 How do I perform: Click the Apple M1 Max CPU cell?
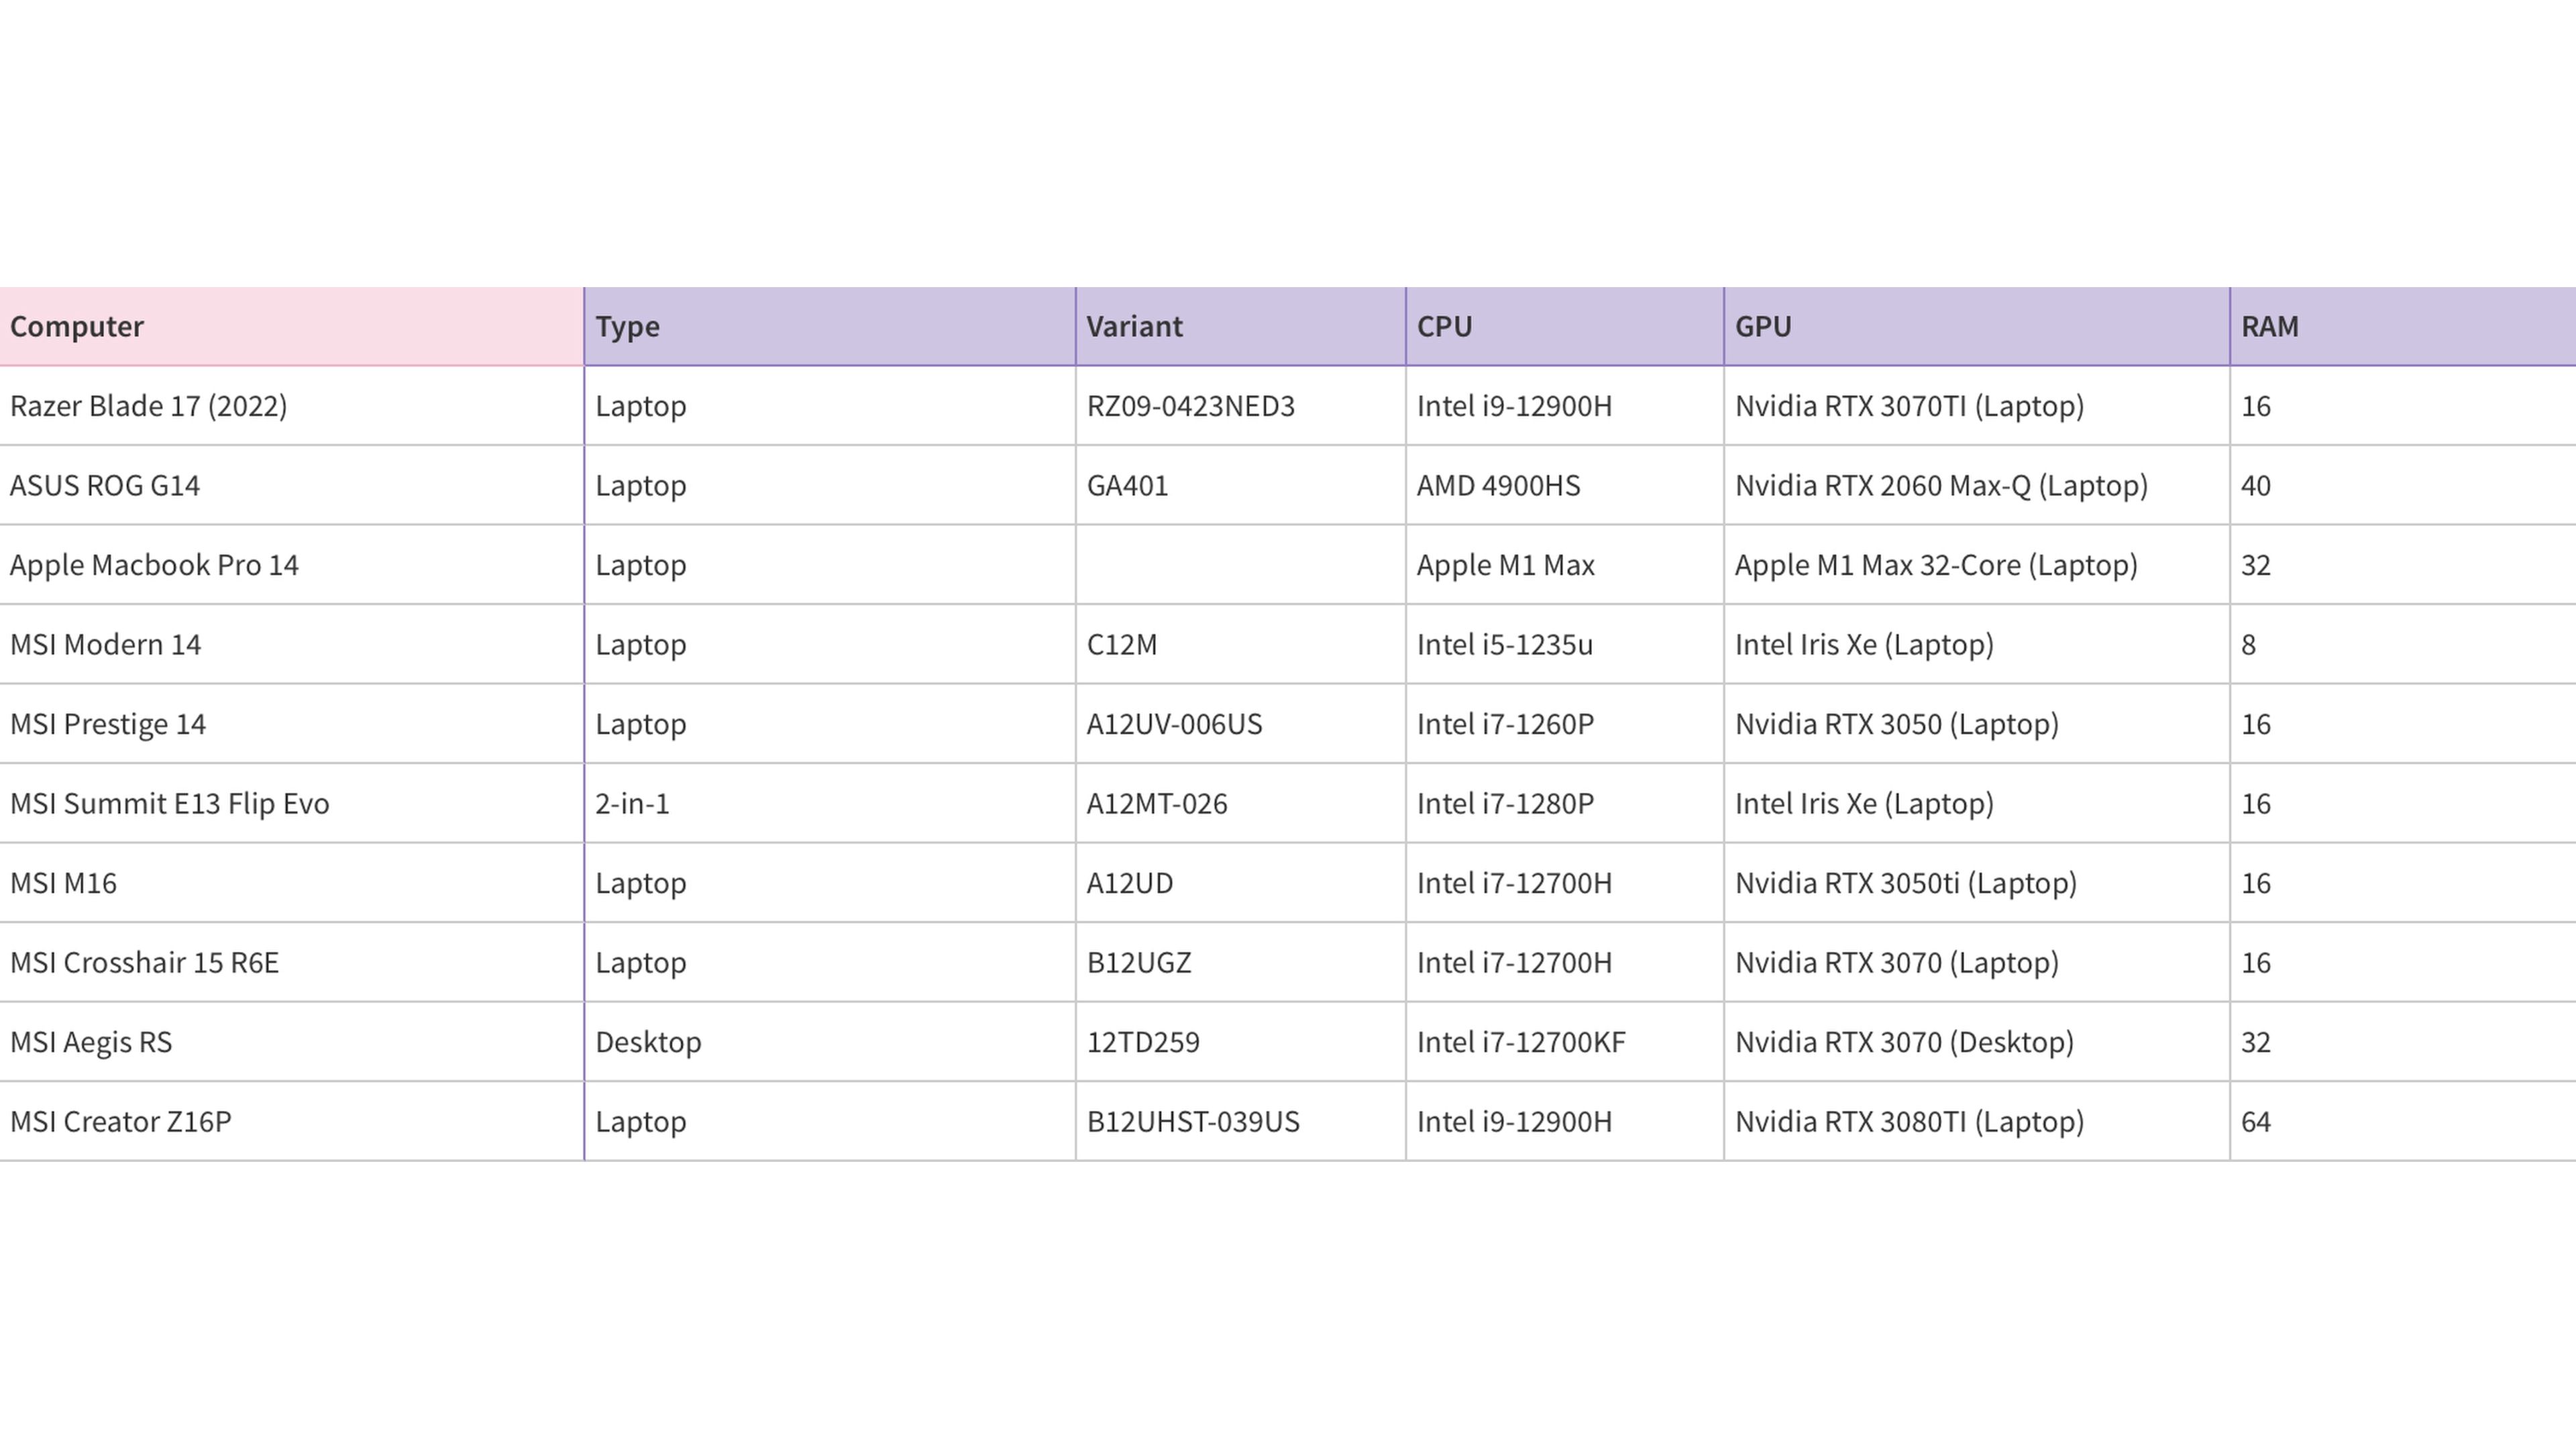click(1565, 565)
